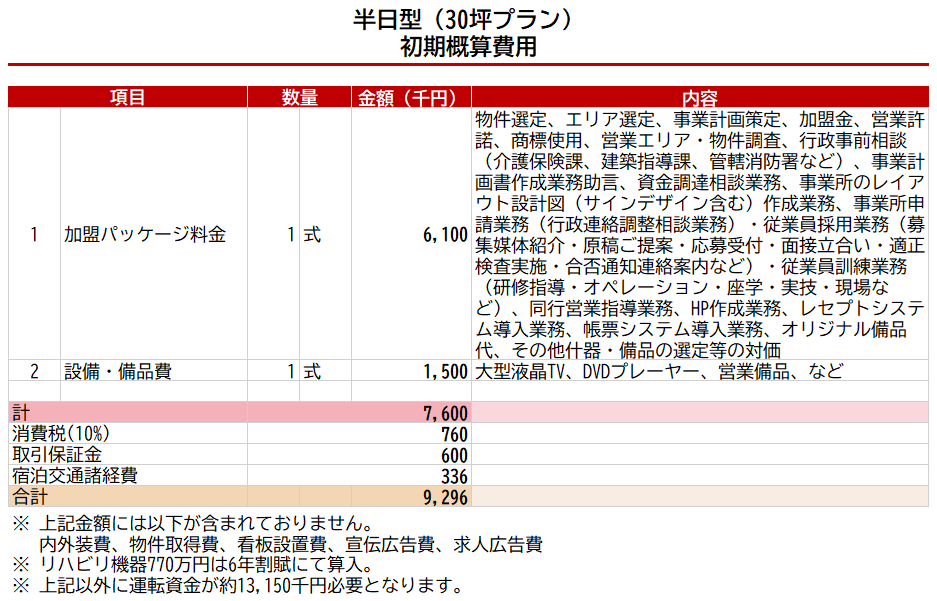Select the 設備・備品費 item cell
Screen dimensions: 937x601
[x=118, y=371]
